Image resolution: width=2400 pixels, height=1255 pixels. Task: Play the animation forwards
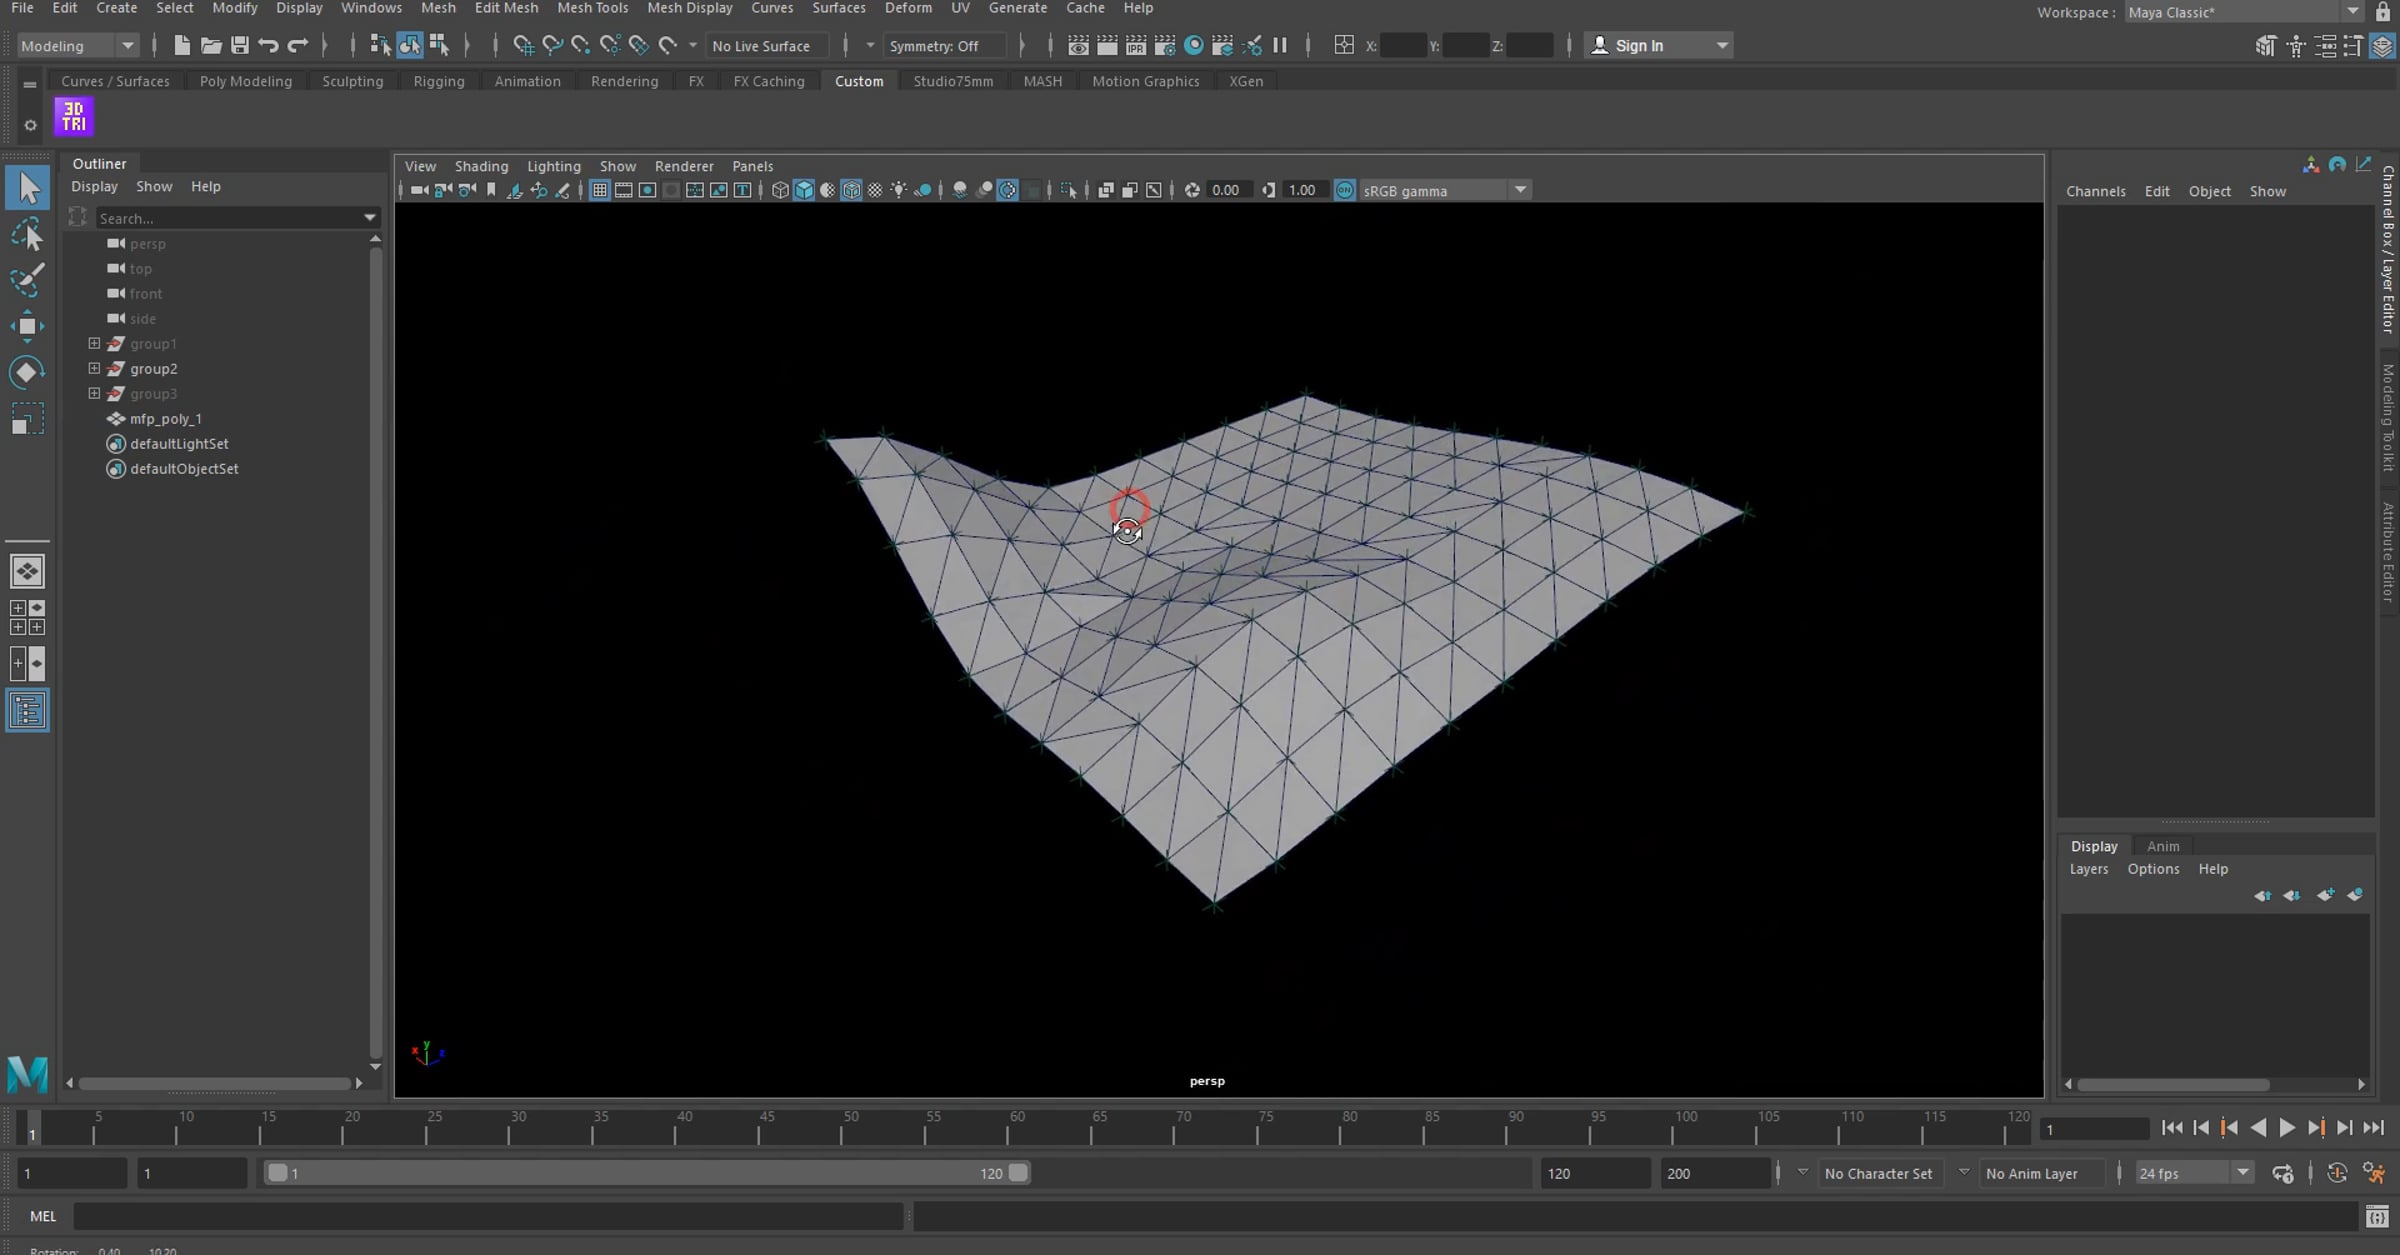click(x=2287, y=1128)
